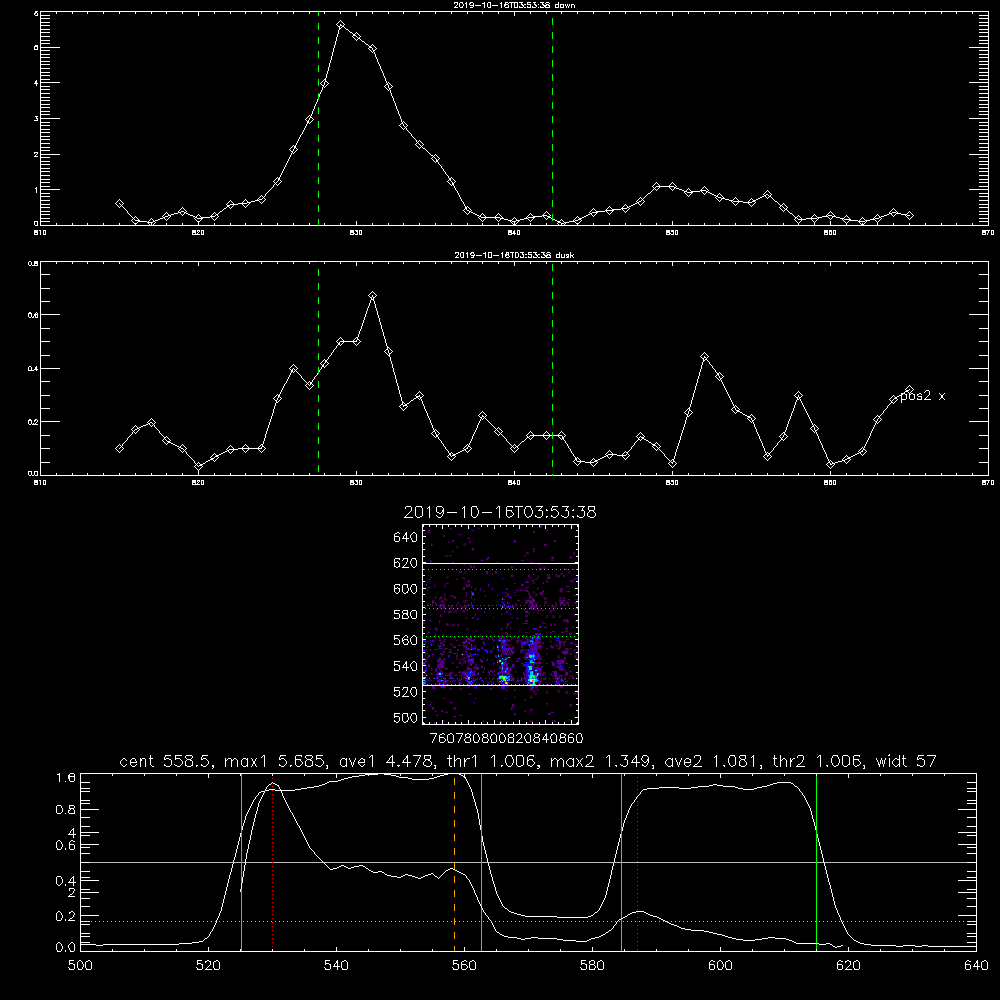Screen dimensions: 1000x1000
Task: Select the timestamp title above the heatmap
Action: click(x=500, y=512)
